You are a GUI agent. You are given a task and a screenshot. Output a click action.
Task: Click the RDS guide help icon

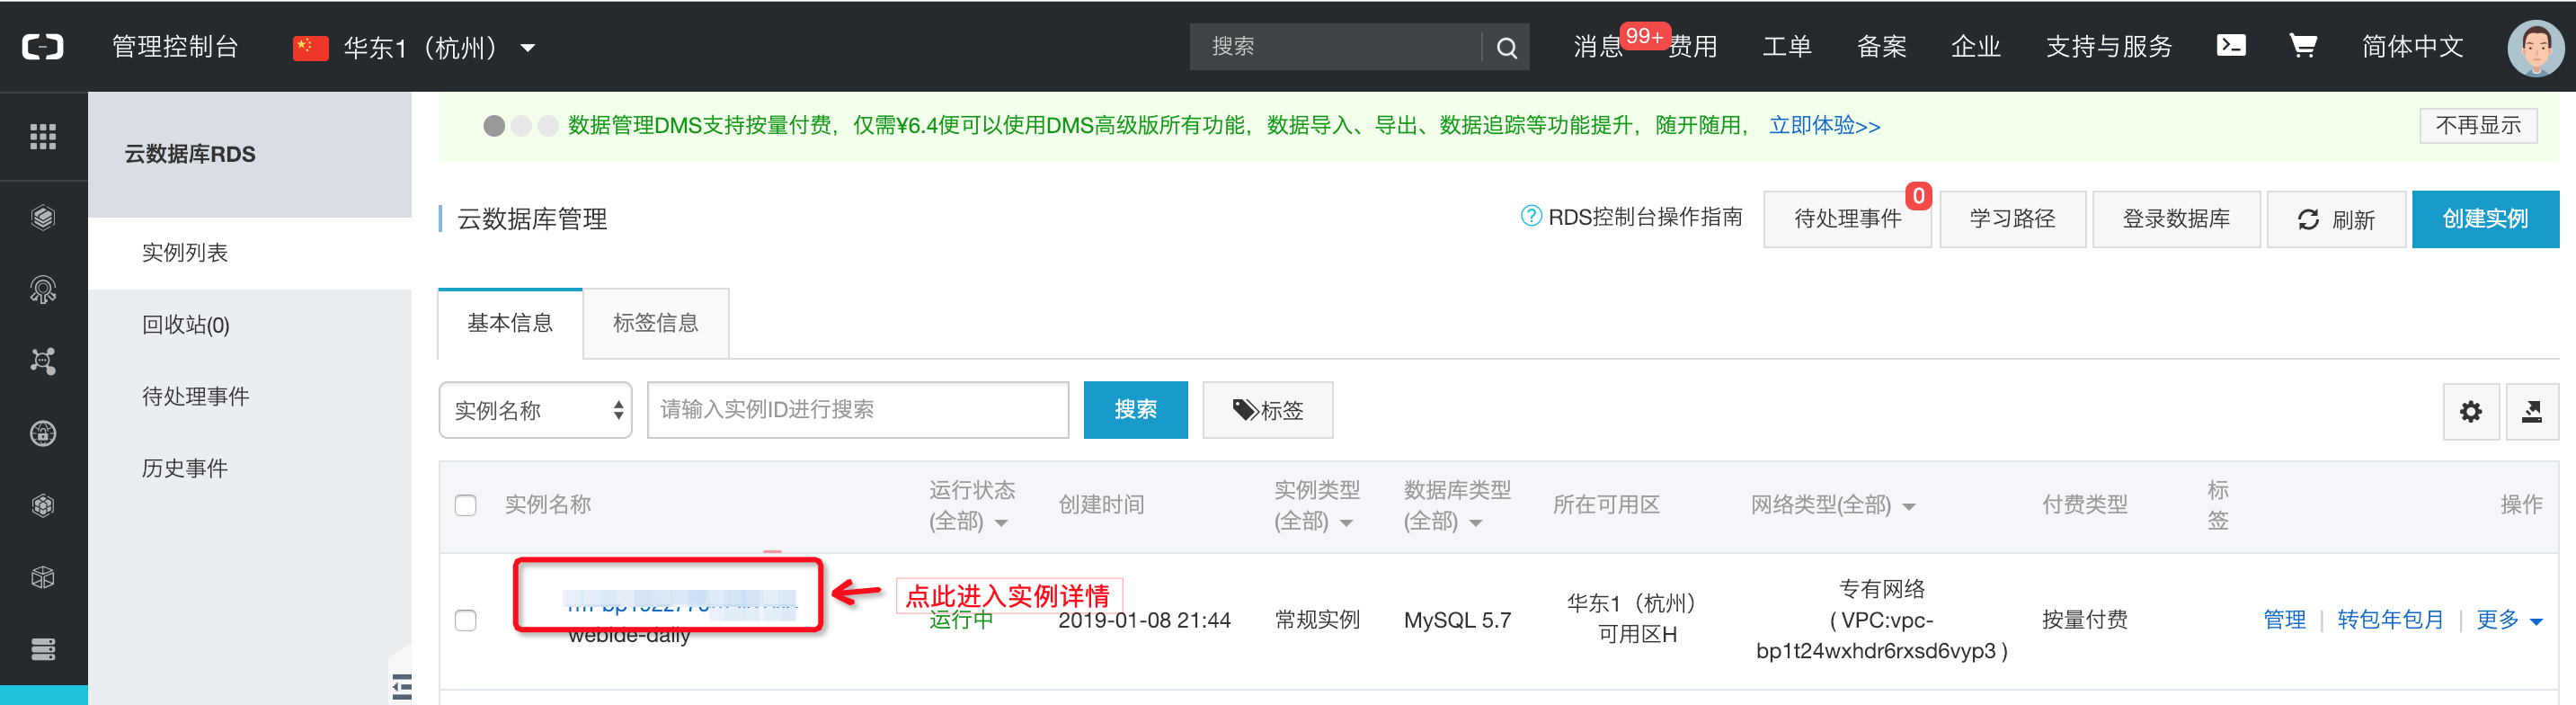click(1530, 216)
